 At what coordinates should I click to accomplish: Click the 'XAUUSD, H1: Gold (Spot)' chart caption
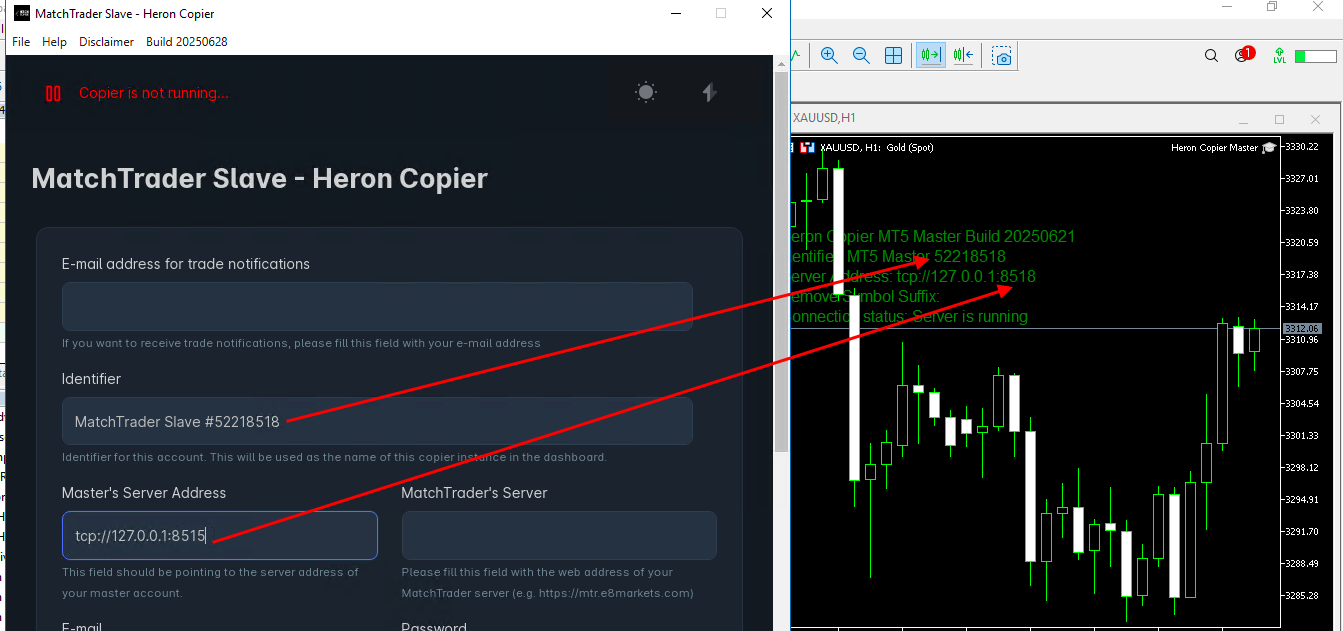click(877, 148)
